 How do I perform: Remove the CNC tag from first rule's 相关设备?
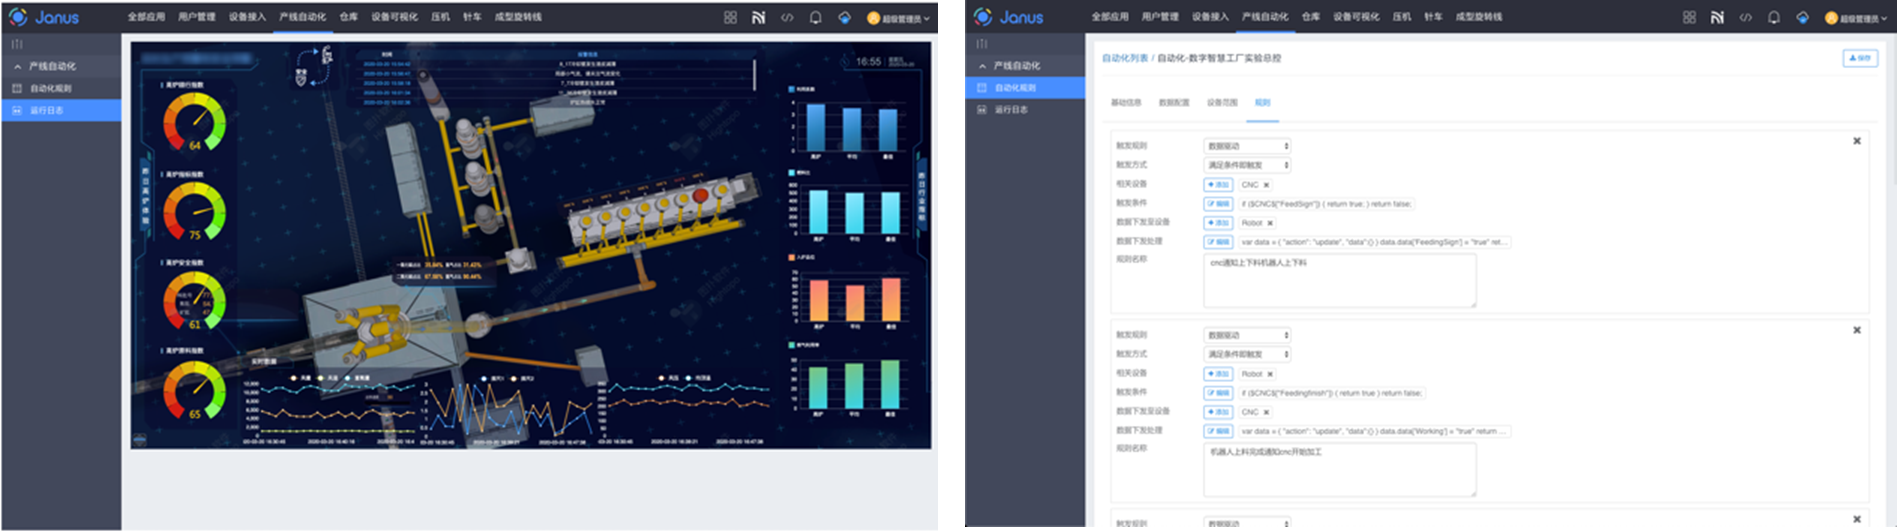click(1266, 185)
